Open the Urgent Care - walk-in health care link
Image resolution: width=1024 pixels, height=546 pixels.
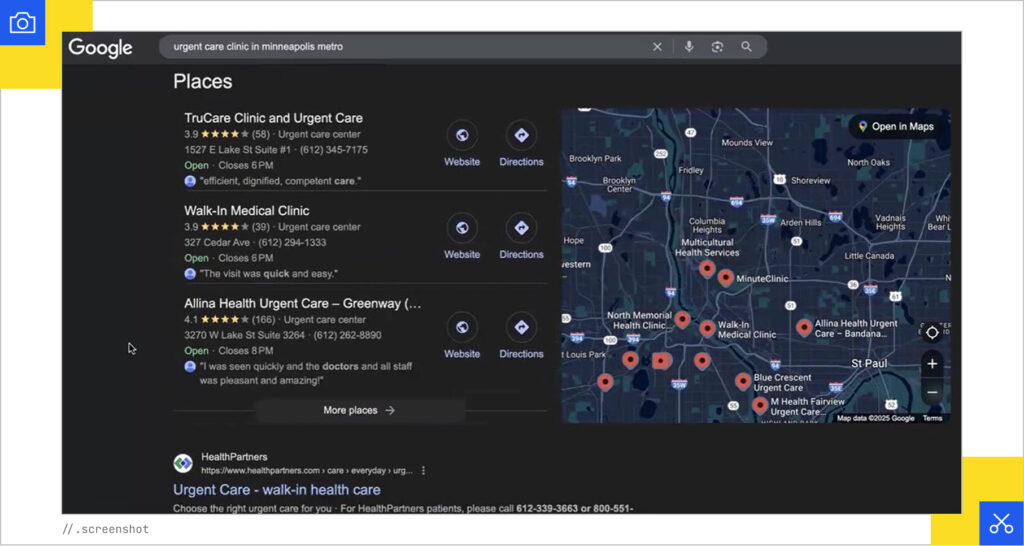pyautogui.click(x=277, y=490)
